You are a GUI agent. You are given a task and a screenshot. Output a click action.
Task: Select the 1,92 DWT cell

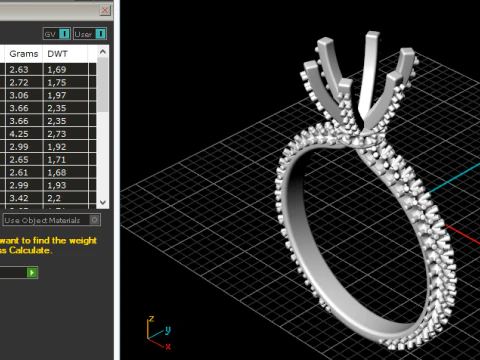click(x=66, y=147)
